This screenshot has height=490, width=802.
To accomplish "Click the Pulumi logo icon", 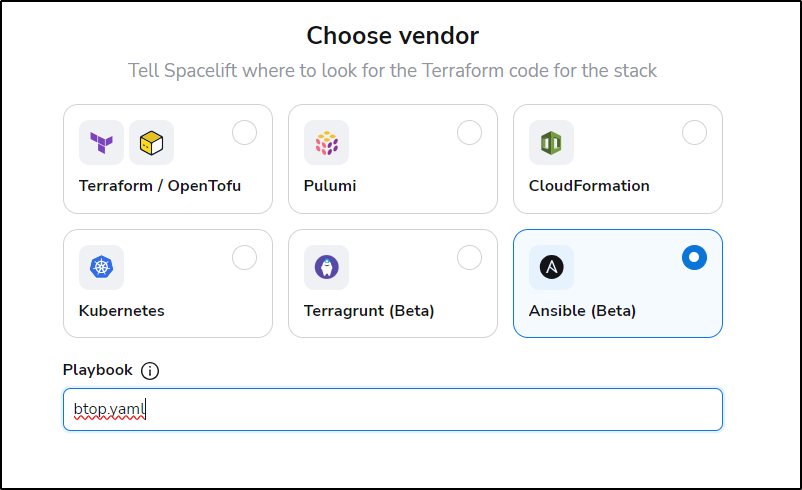I will pos(326,143).
